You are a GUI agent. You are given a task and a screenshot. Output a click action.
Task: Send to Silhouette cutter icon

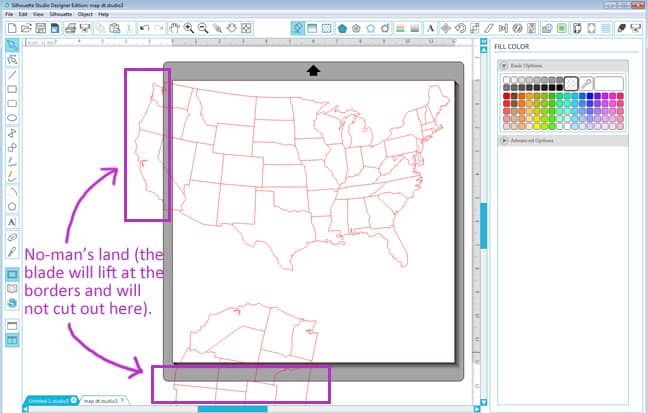click(x=85, y=28)
